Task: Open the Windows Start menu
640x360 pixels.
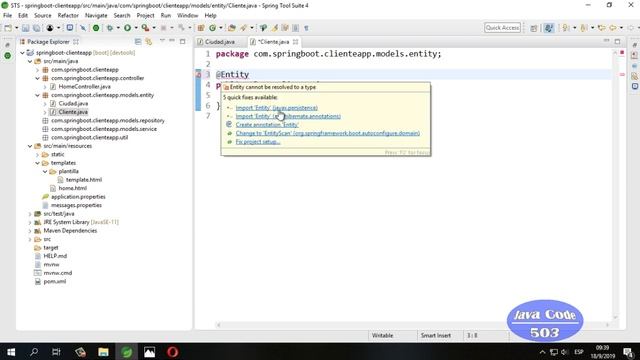Action: pos(11,352)
